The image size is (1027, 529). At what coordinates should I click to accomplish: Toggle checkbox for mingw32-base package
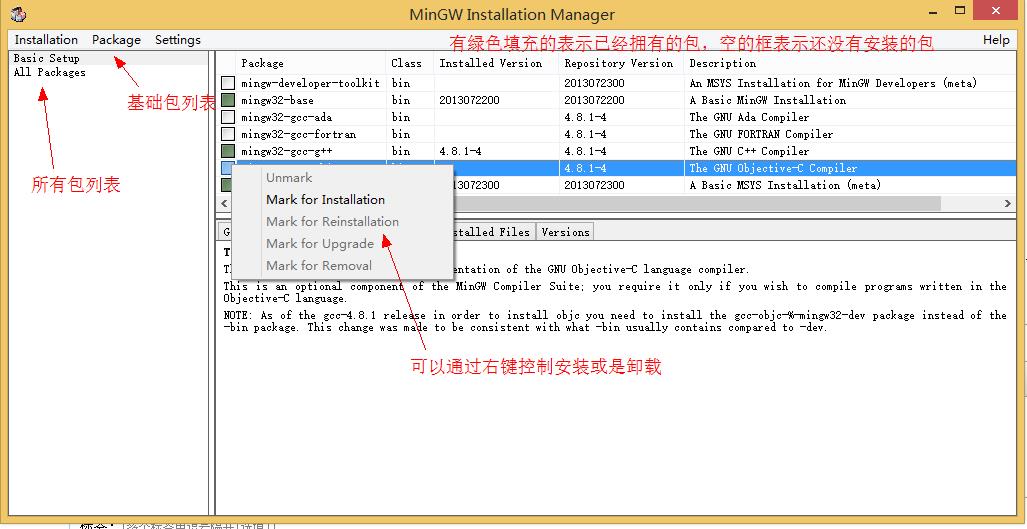coord(227,100)
